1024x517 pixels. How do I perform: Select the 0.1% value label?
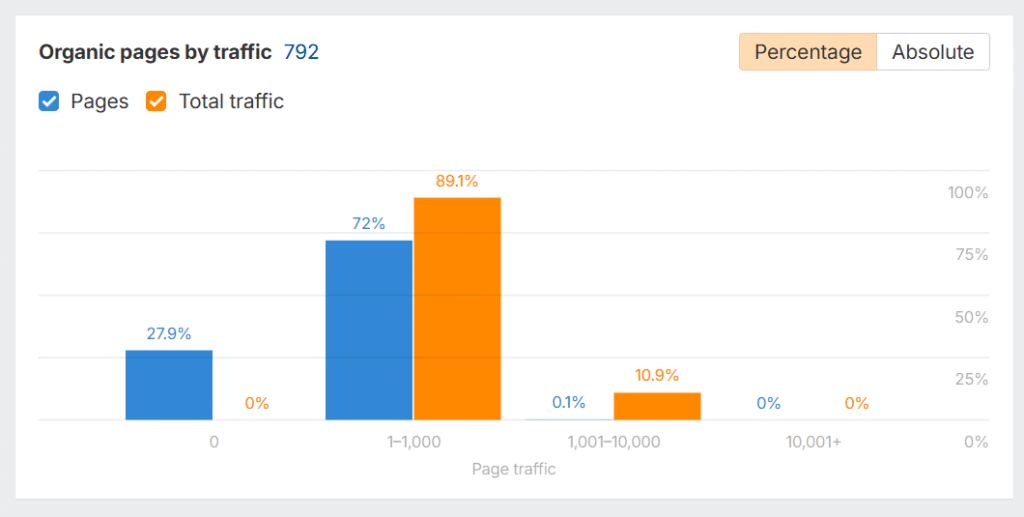coord(568,403)
